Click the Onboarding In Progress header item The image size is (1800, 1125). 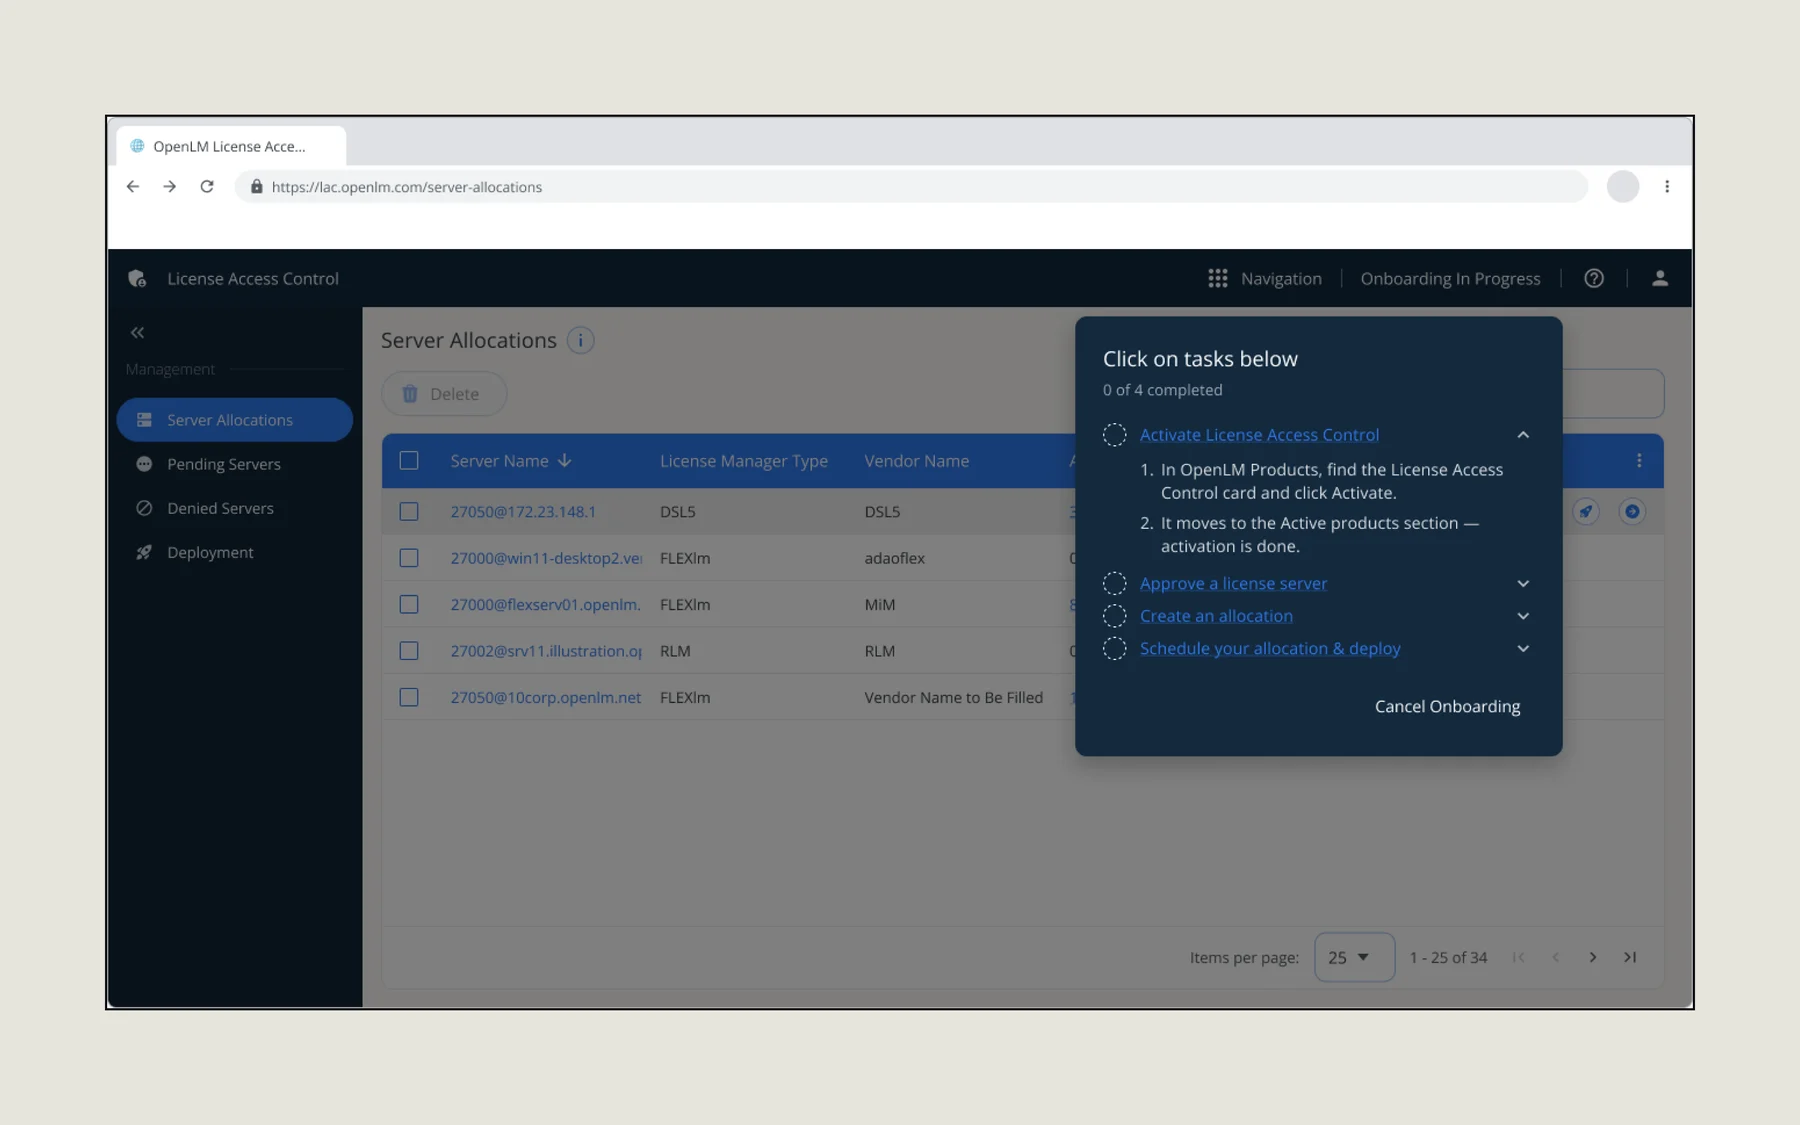point(1450,279)
